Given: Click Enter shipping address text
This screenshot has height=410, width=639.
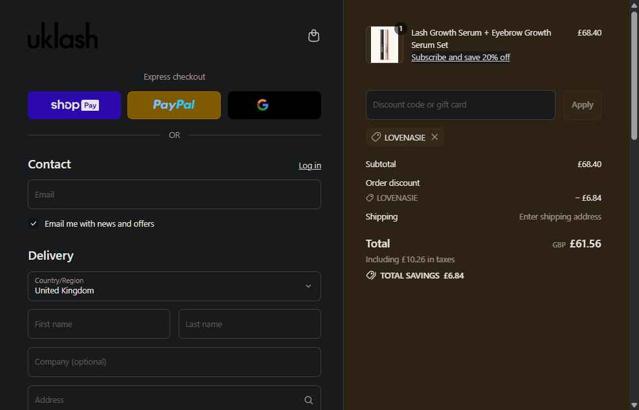Looking at the screenshot, I should (x=560, y=217).
